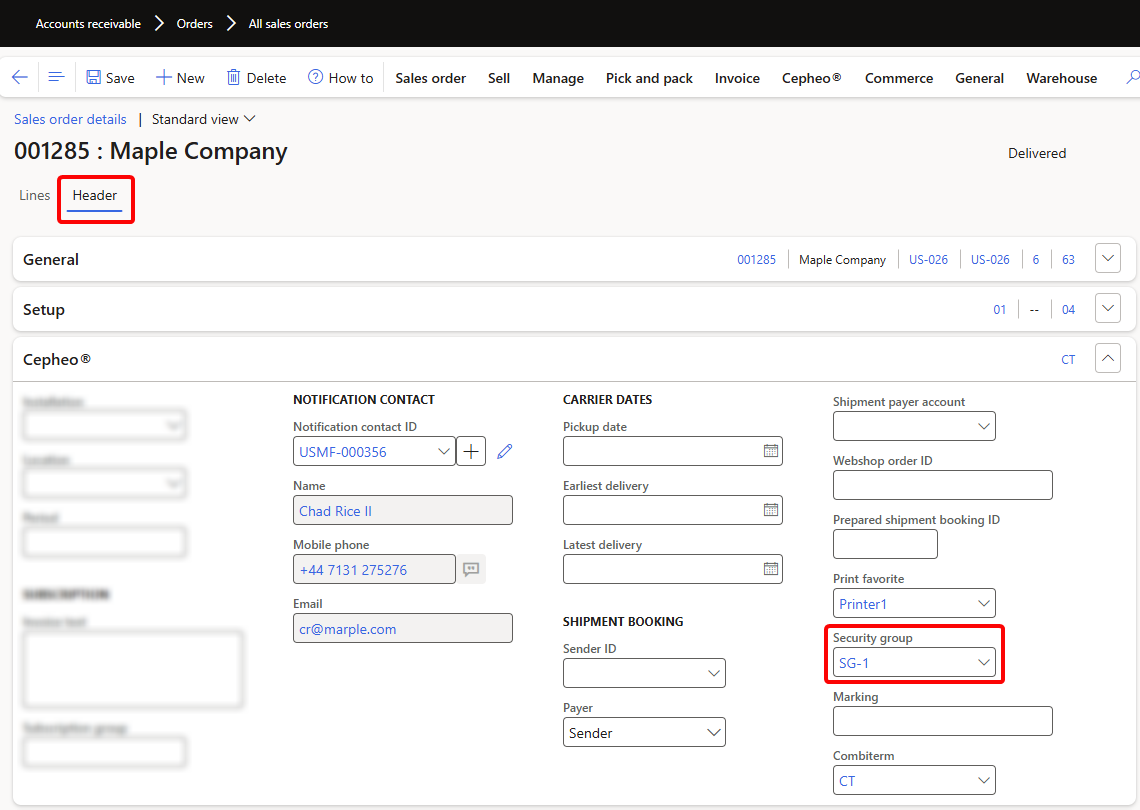Open the Payer dropdown showing Sender

(x=714, y=733)
